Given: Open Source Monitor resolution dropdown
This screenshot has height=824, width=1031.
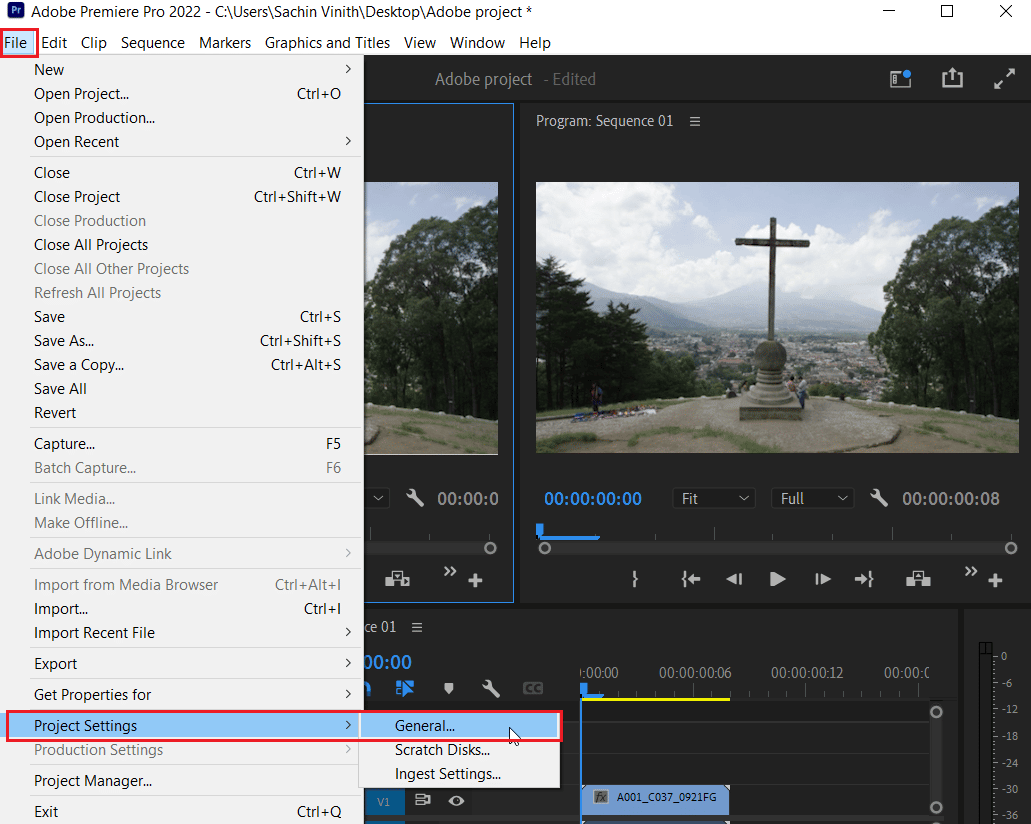Looking at the screenshot, I should point(378,498).
